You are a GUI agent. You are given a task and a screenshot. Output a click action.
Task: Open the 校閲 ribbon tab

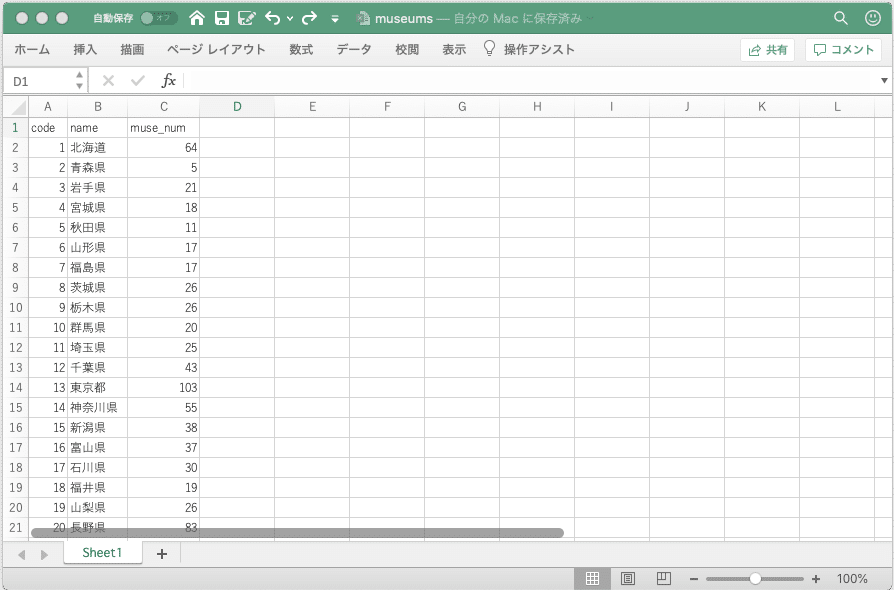[x=407, y=50]
